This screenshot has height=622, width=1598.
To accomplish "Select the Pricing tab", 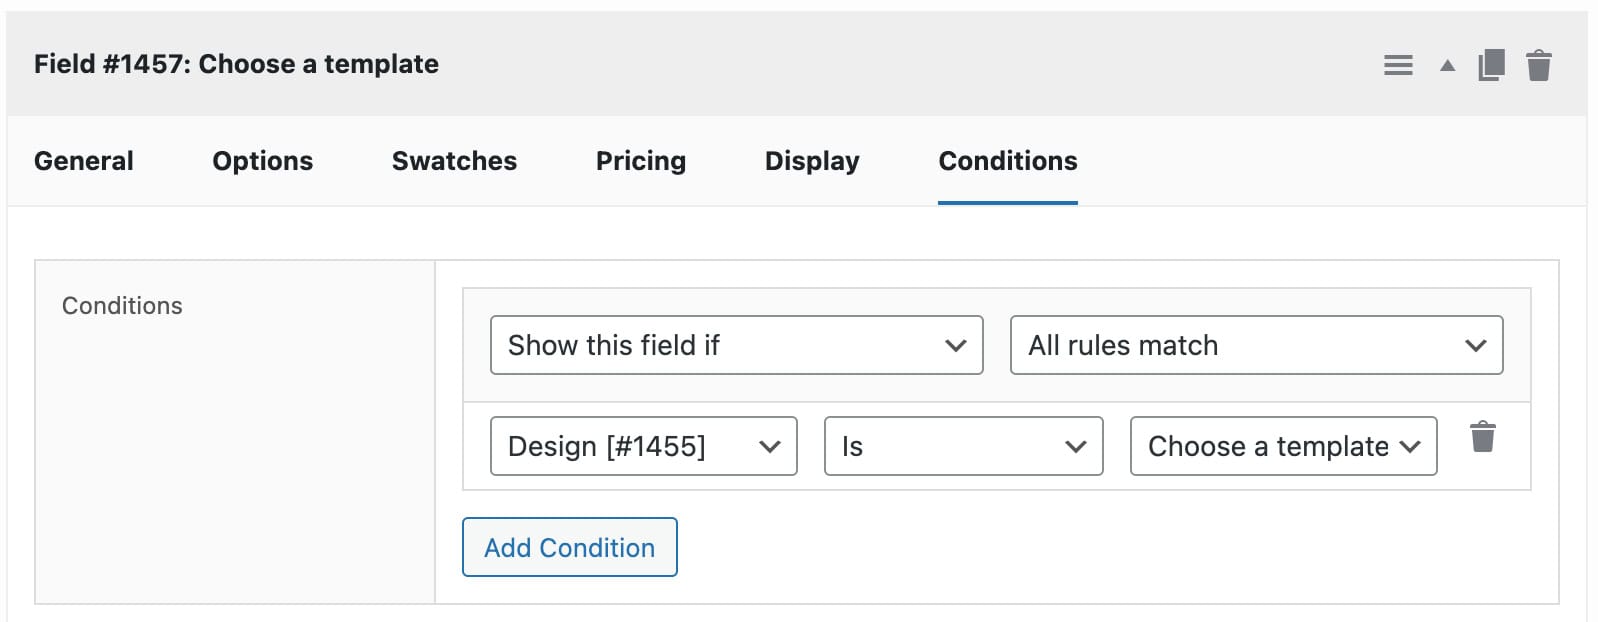I will [x=641, y=161].
